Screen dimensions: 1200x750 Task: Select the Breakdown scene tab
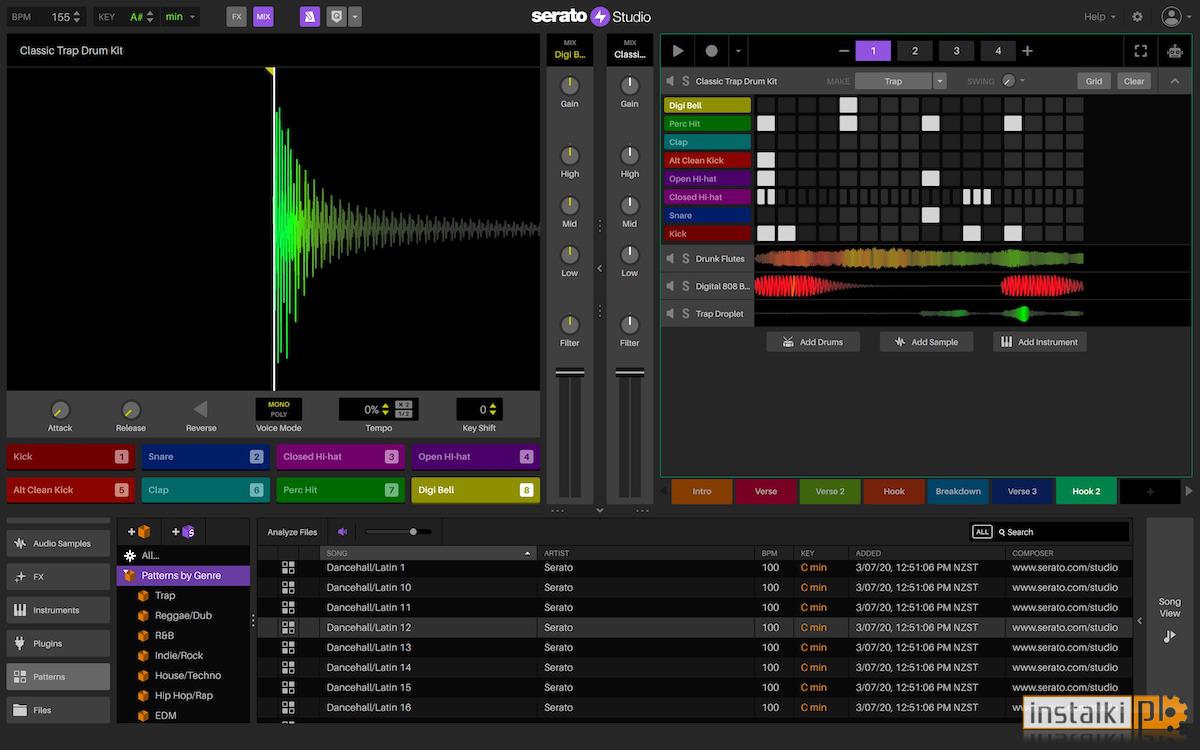point(958,491)
